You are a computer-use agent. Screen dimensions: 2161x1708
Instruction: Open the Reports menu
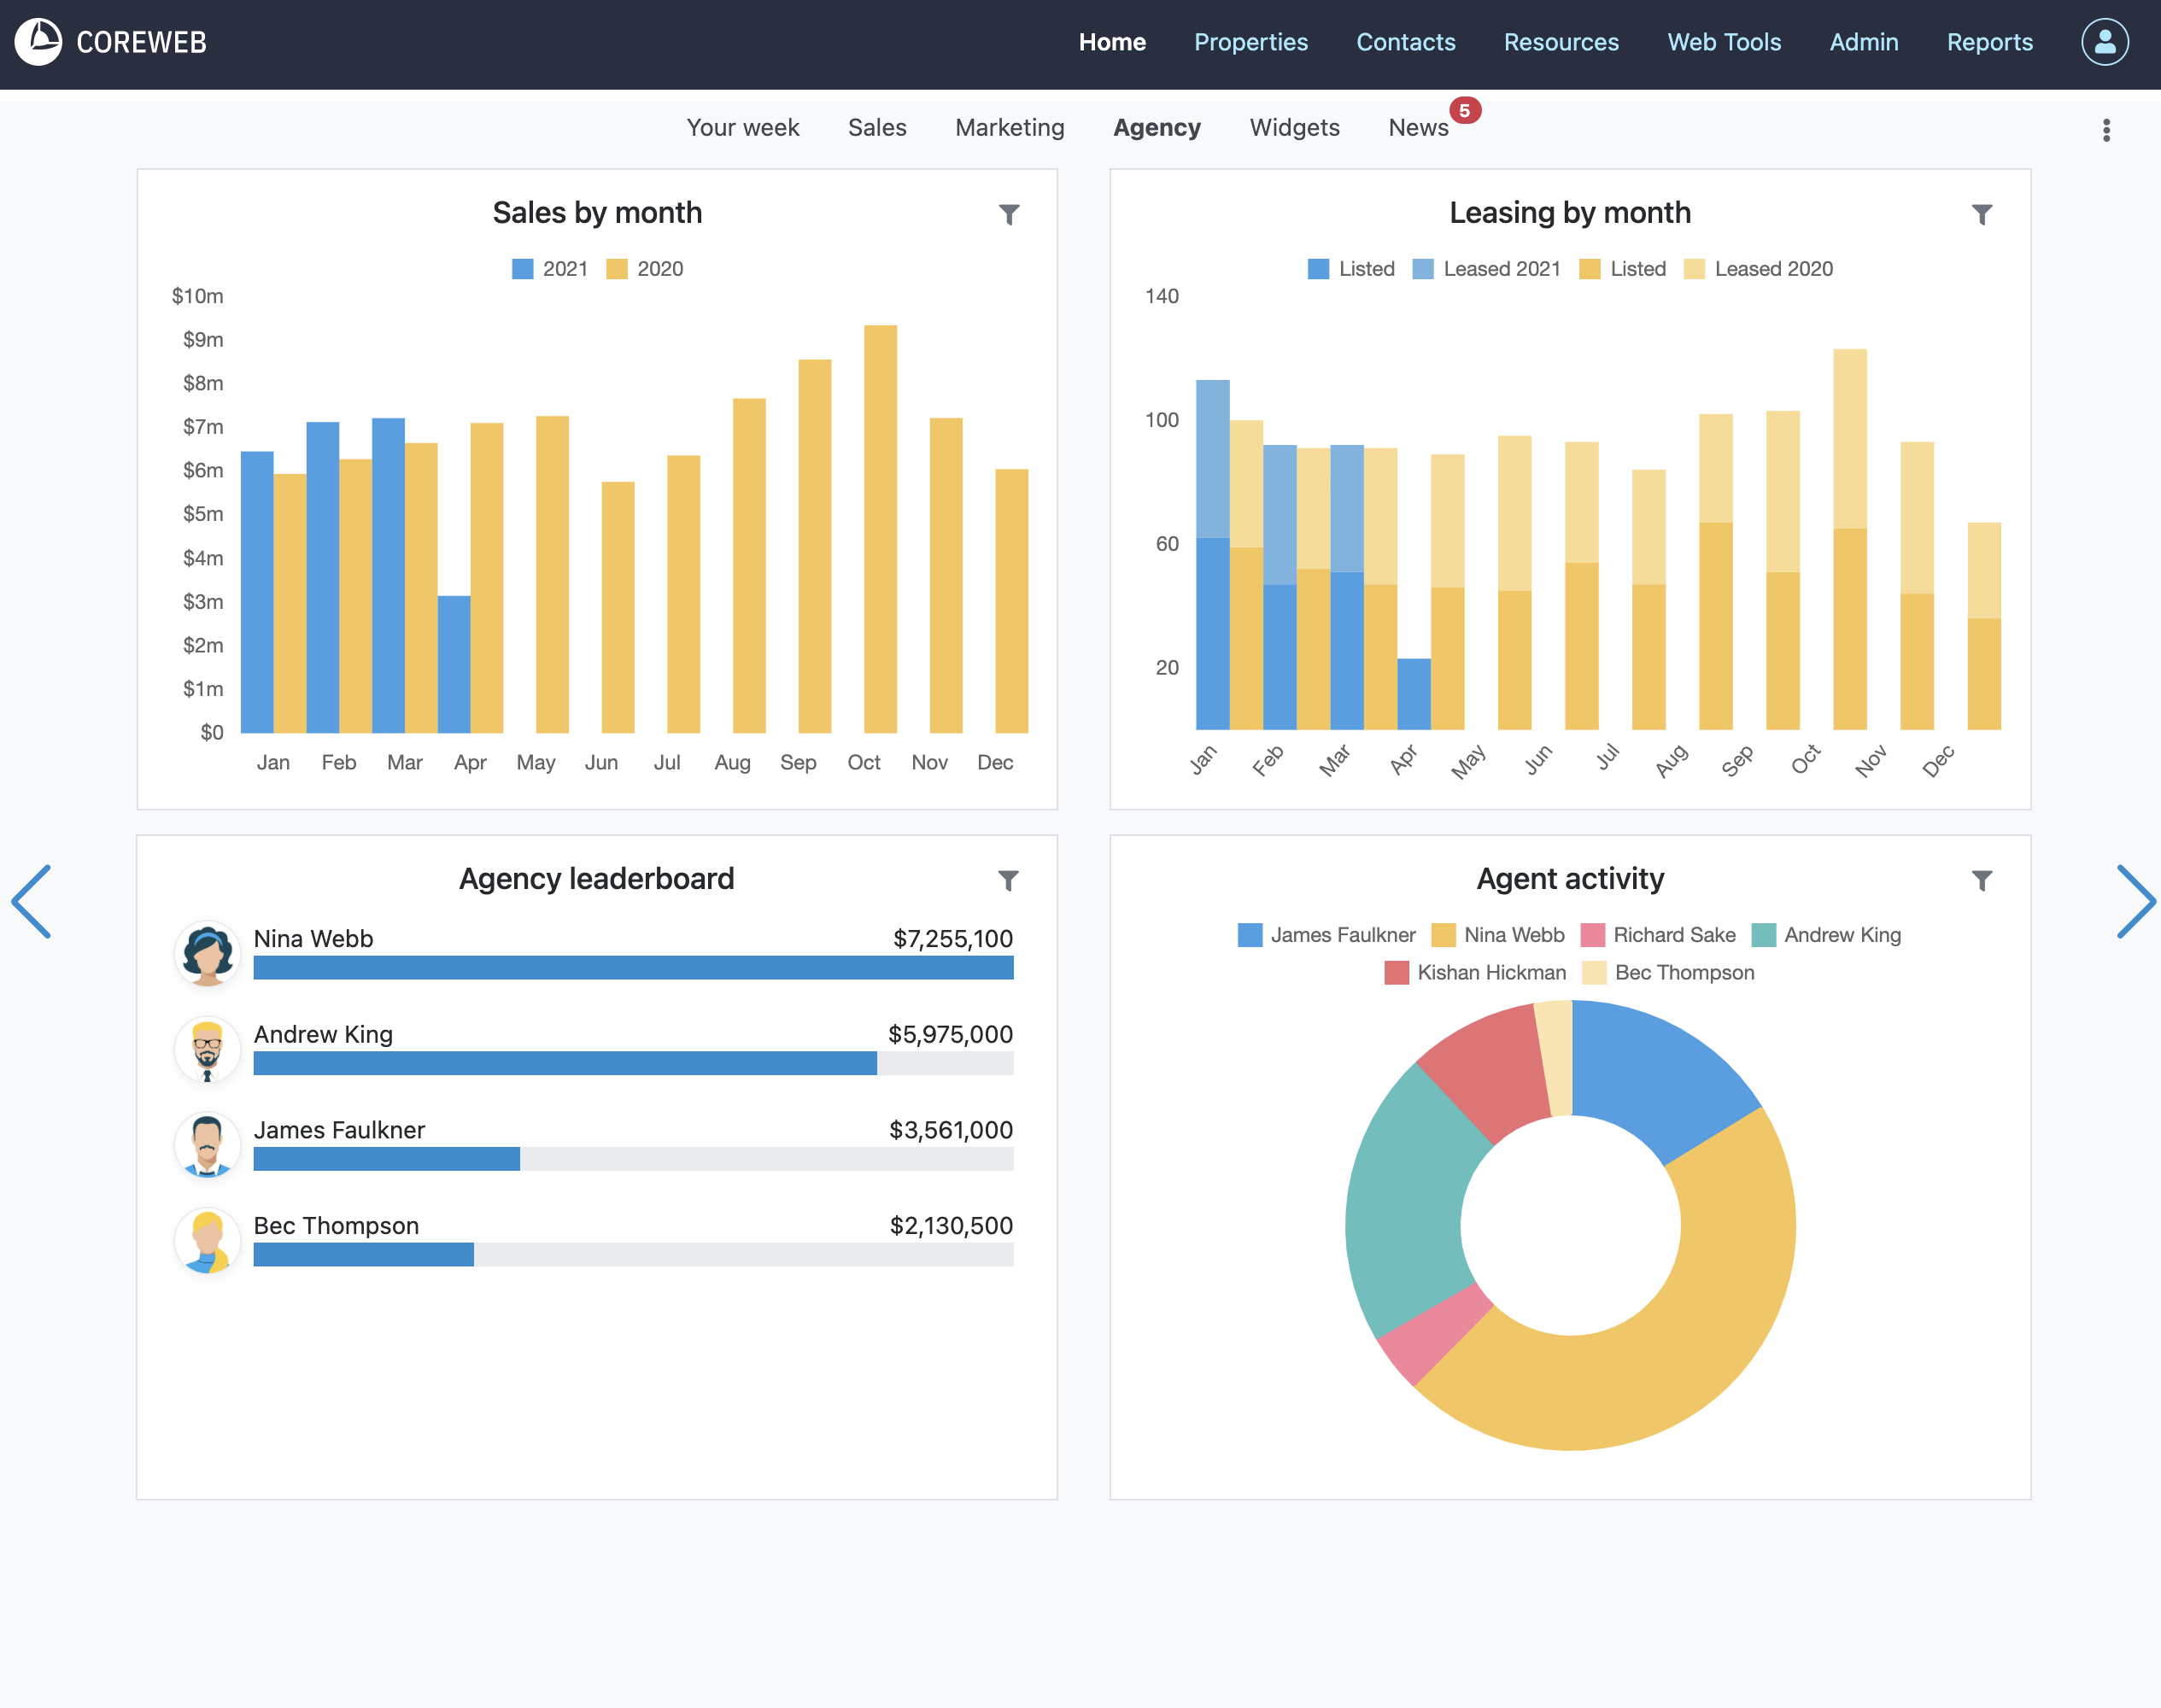tap(1989, 42)
